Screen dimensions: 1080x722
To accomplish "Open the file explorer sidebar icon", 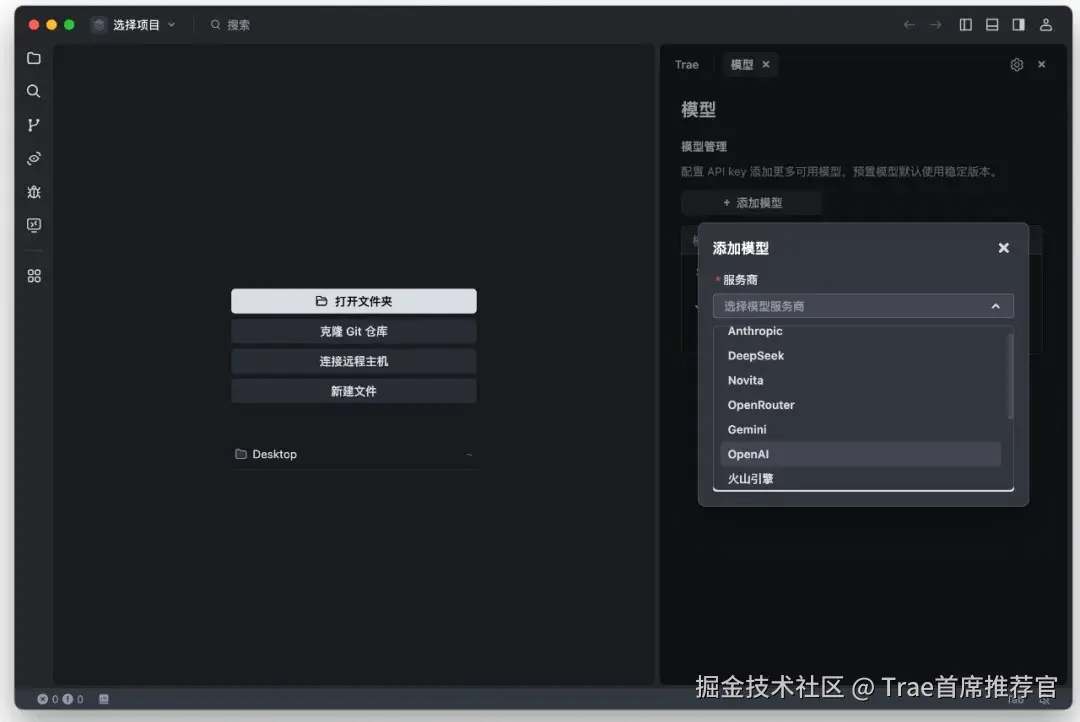I will [33, 58].
